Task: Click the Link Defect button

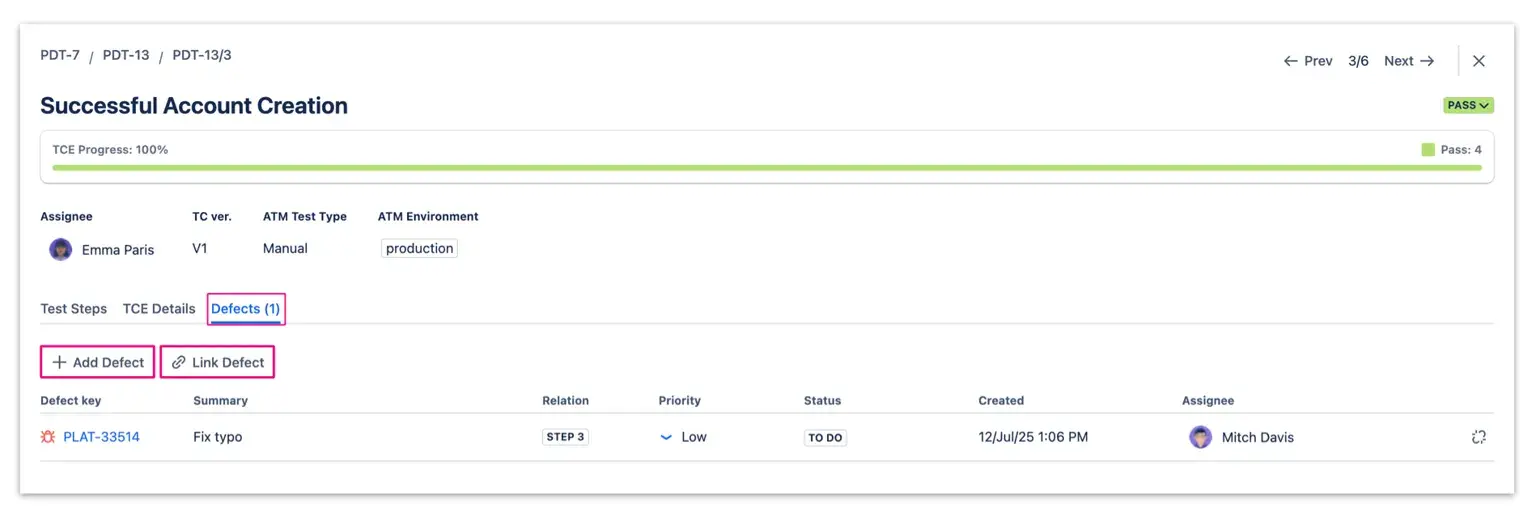Action: [x=218, y=362]
